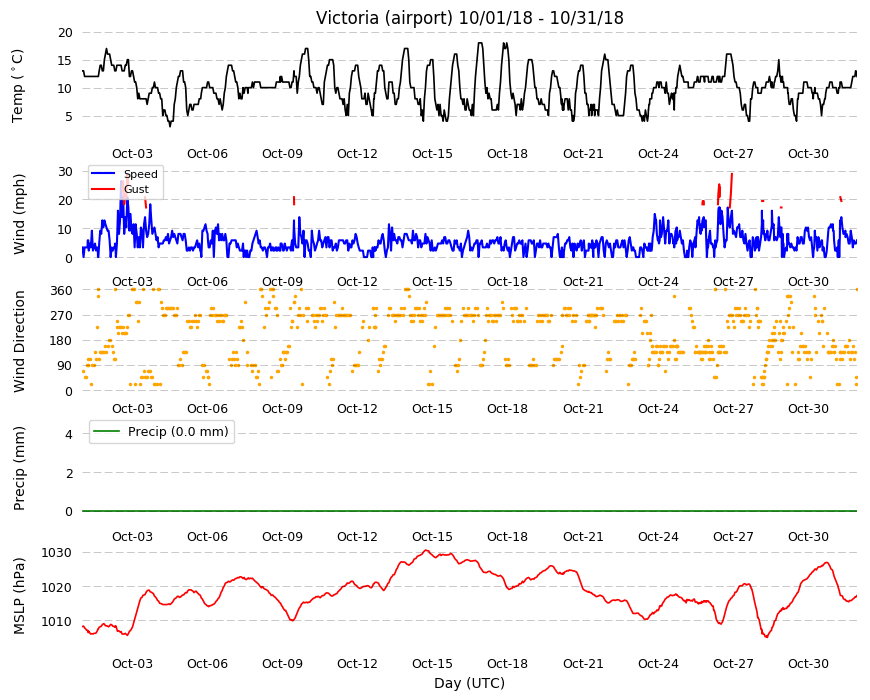Click the blue Speed legend line
The width and height of the screenshot is (870, 700).
(x=103, y=174)
